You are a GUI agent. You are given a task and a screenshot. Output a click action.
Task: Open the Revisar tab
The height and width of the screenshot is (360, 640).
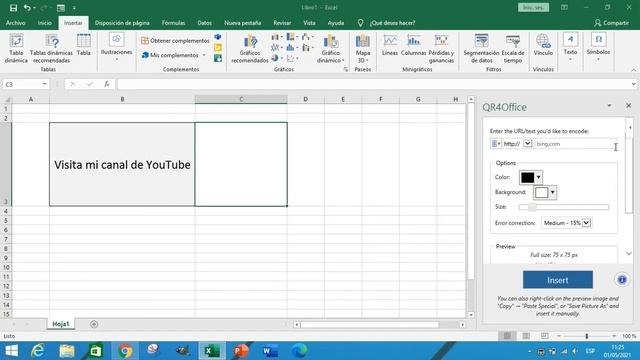282,23
